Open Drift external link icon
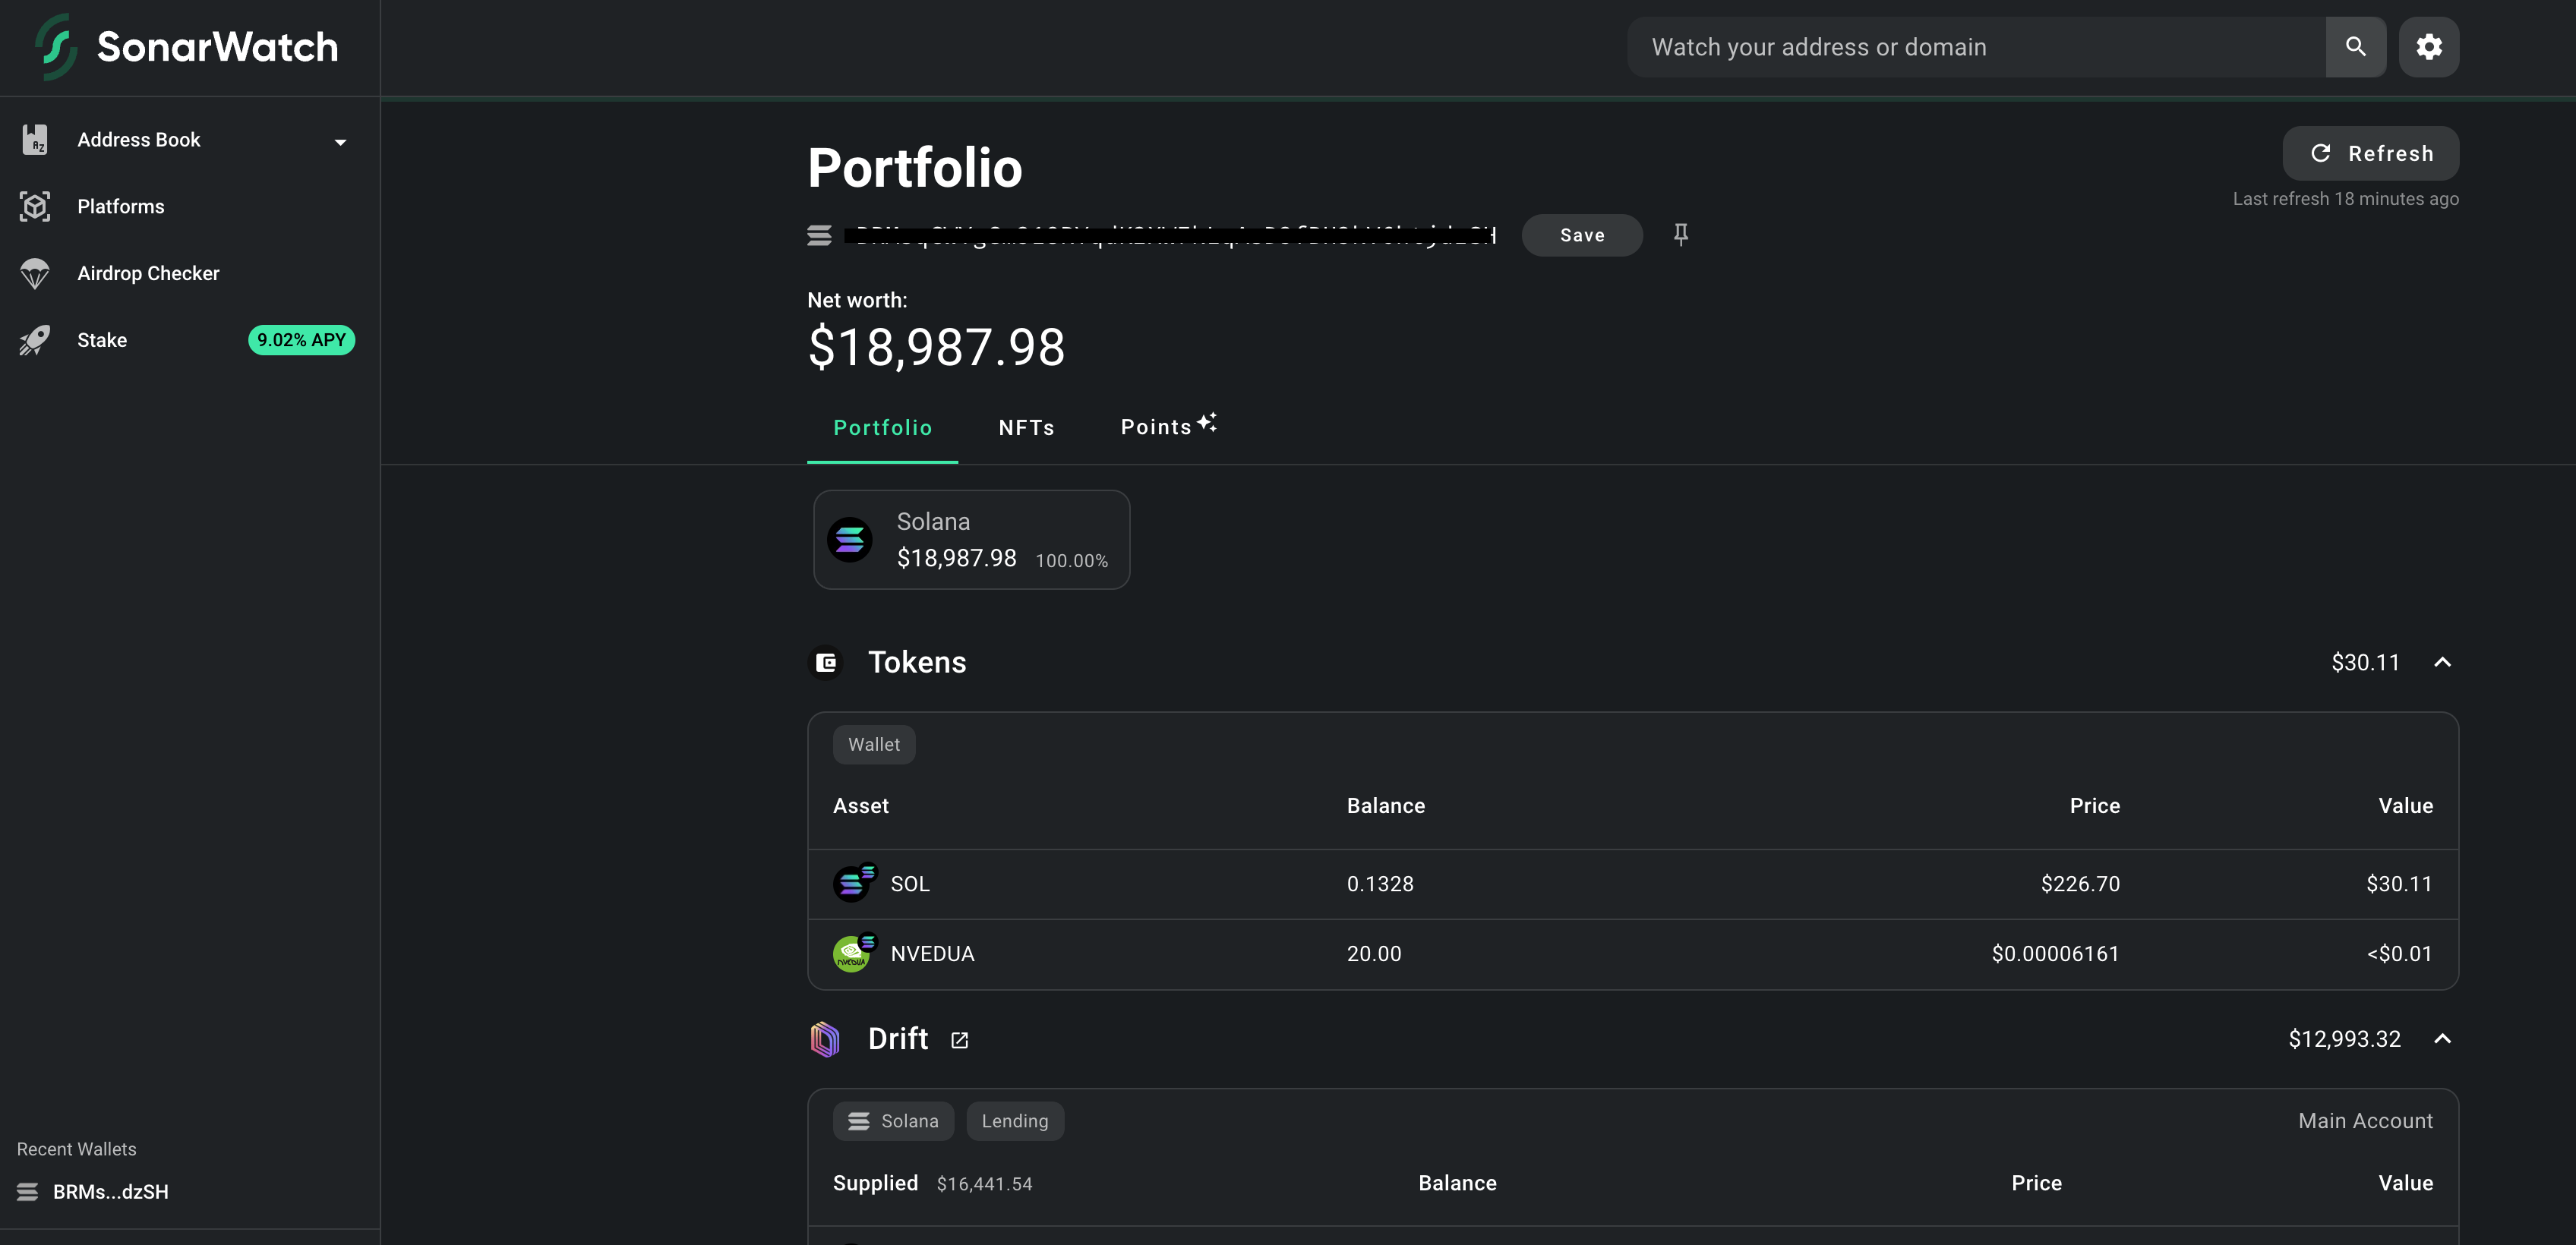The width and height of the screenshot is (2576, 1245). click(959, 1040)
